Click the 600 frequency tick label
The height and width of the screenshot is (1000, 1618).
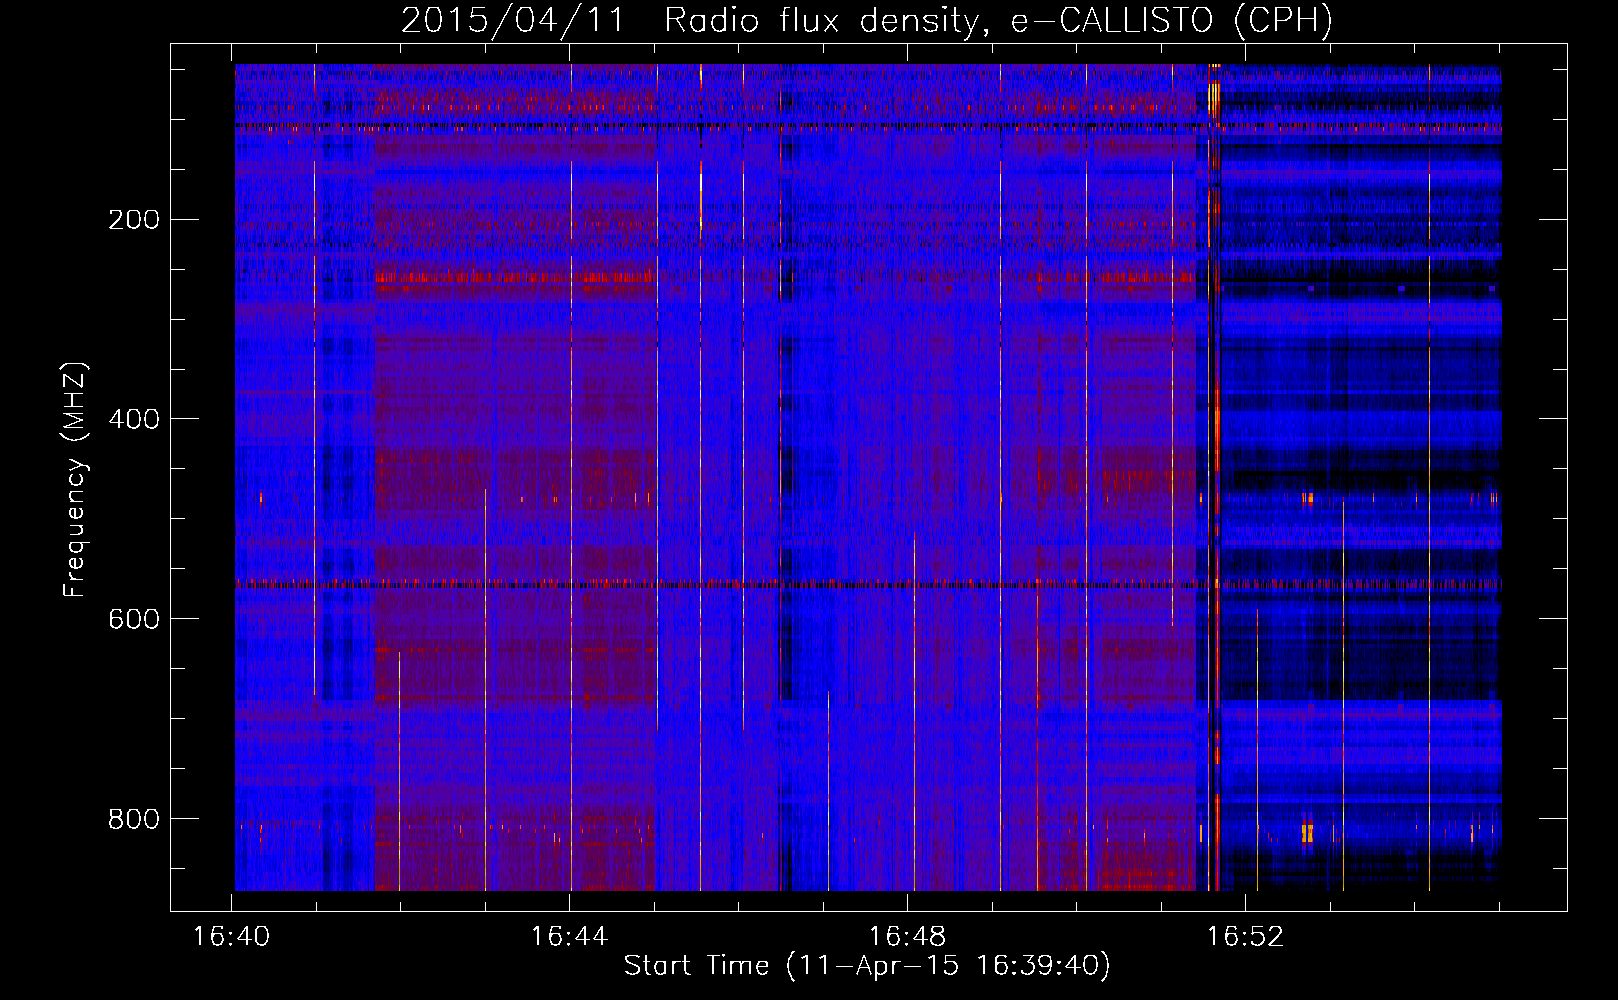(134, 619)
